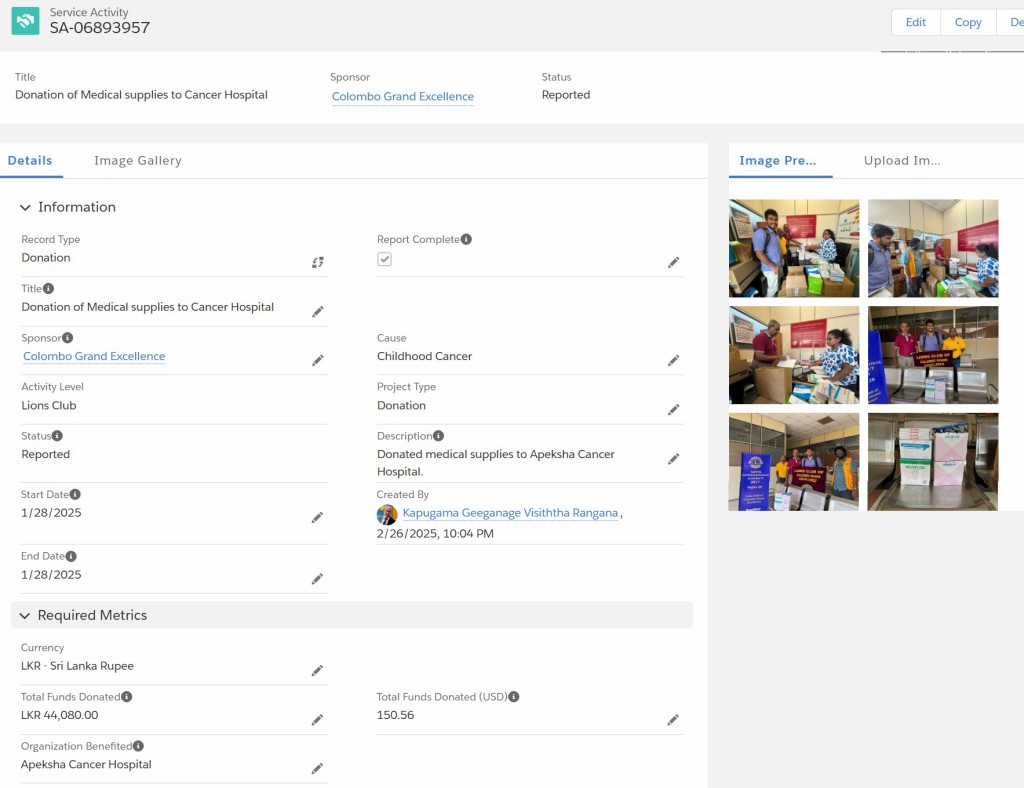Click the Copy button
The width and height of the screenshot is (1024, 788).
(968, 22)
